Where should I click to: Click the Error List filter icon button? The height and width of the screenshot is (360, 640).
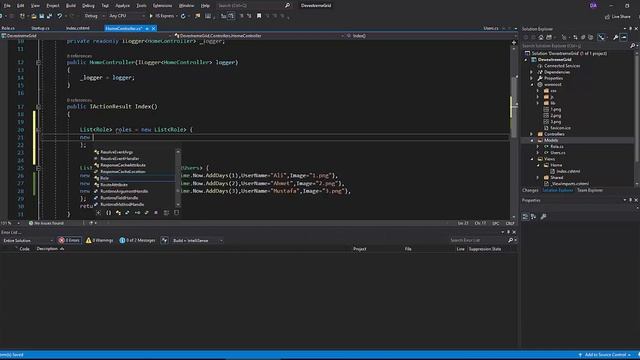pyautogui.click(x=164, y=240)
